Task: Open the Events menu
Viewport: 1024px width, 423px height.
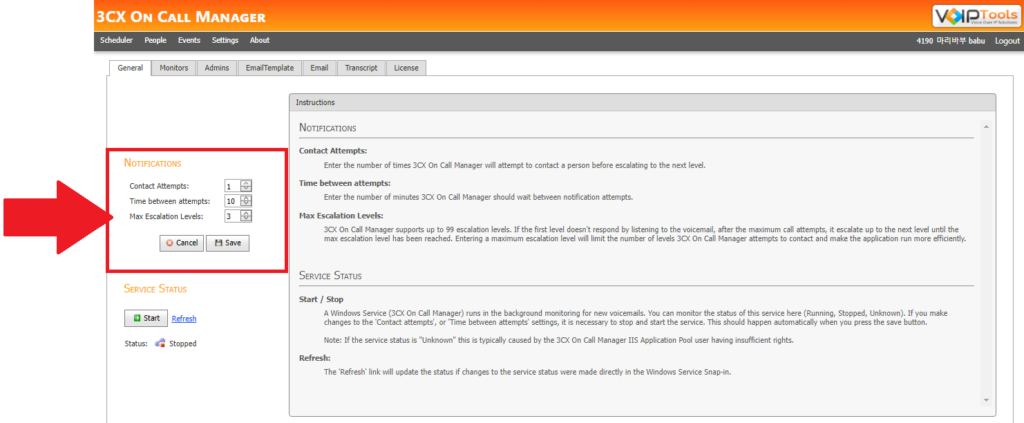Action: coord(189,40)
